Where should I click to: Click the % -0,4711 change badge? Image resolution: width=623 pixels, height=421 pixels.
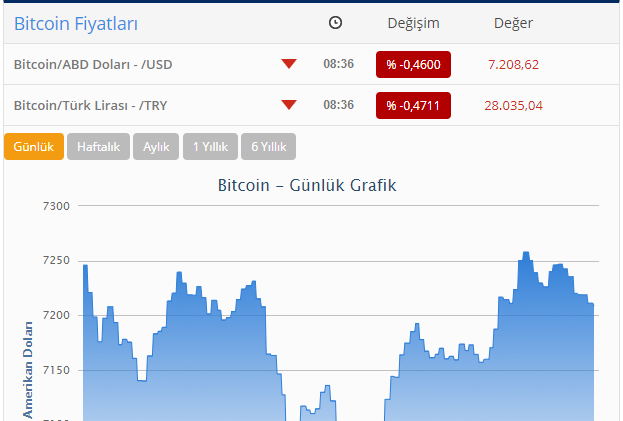click(x=413, y=106)
